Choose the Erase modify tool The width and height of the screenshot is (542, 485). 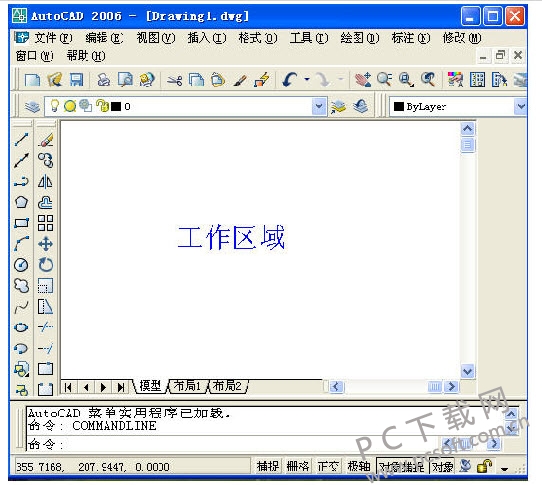click(45, 140)
